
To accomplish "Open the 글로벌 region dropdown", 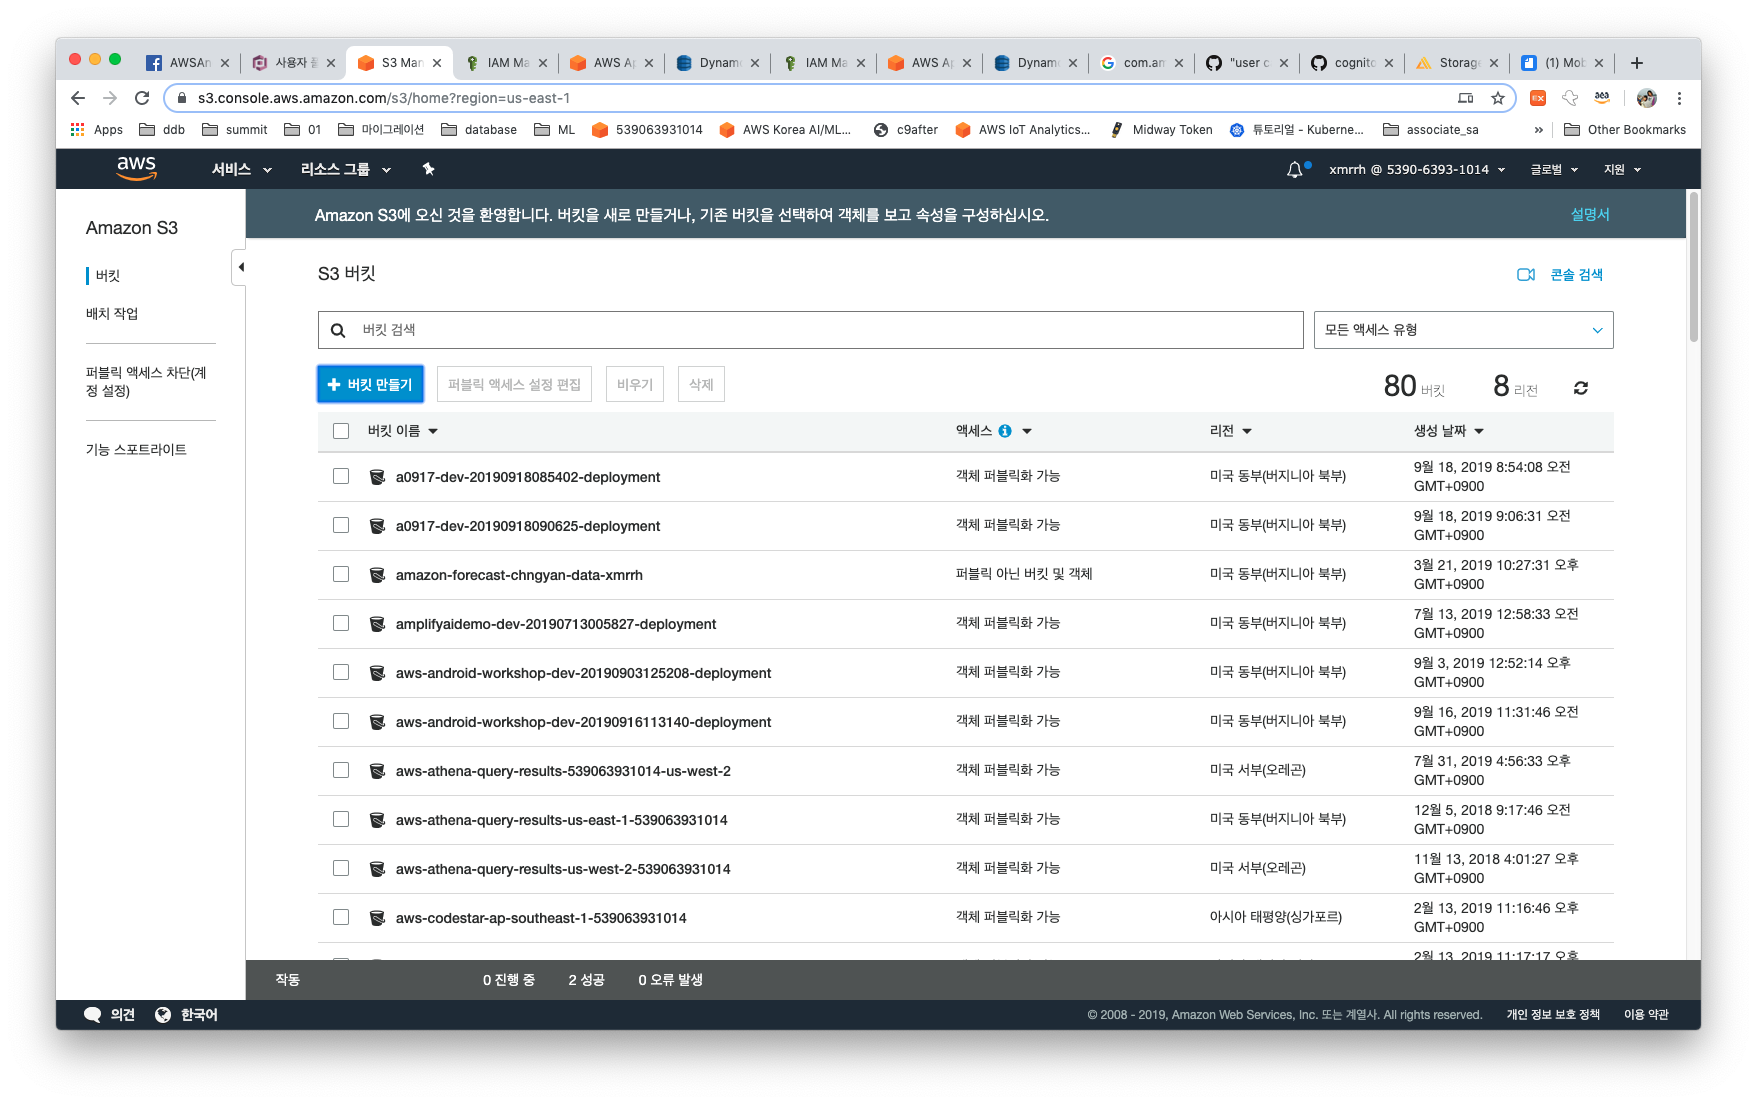I will tap(1554, 170).
